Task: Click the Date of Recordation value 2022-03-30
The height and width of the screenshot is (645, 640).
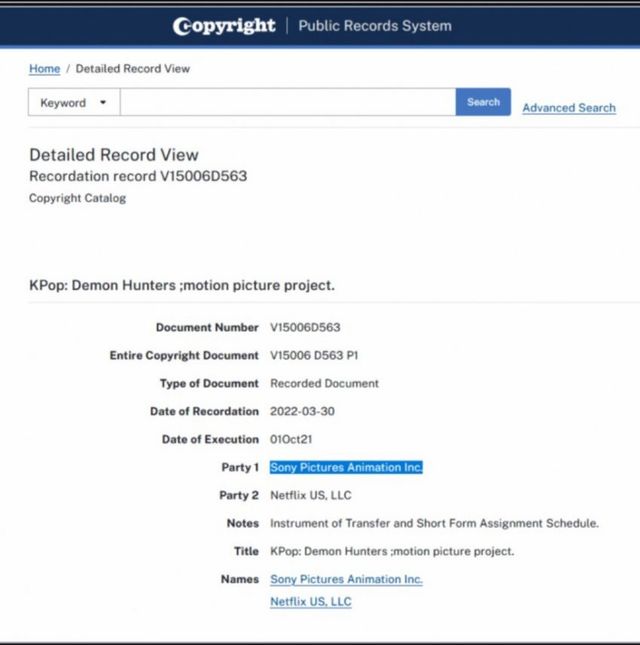Action: pos(304,412)
